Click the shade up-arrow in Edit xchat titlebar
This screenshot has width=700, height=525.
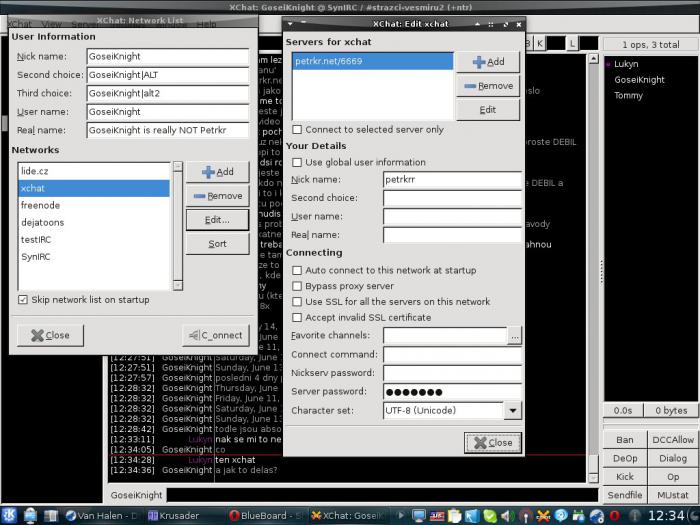(478, 24)
